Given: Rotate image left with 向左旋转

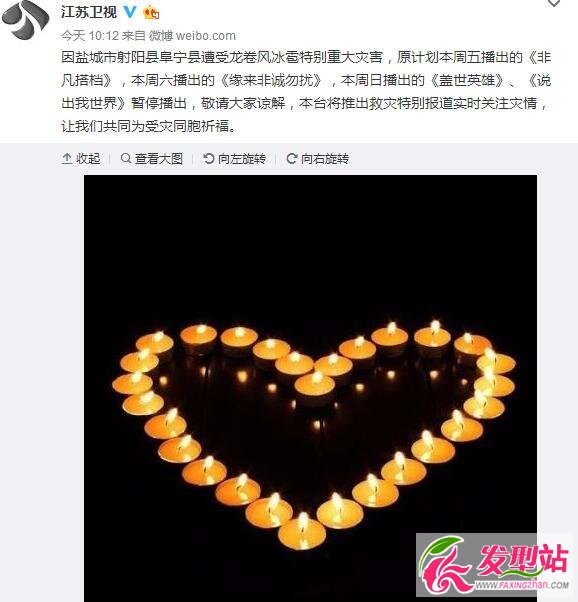Looking at the screenshot, I should click(x=235, y=159).
